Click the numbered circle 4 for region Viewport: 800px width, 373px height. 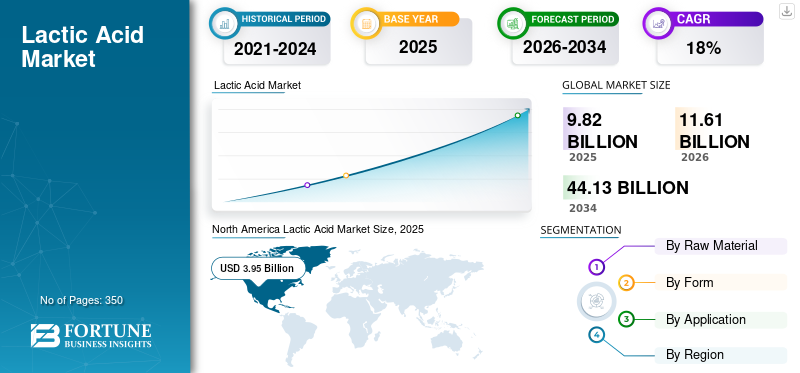pos(596,335)
